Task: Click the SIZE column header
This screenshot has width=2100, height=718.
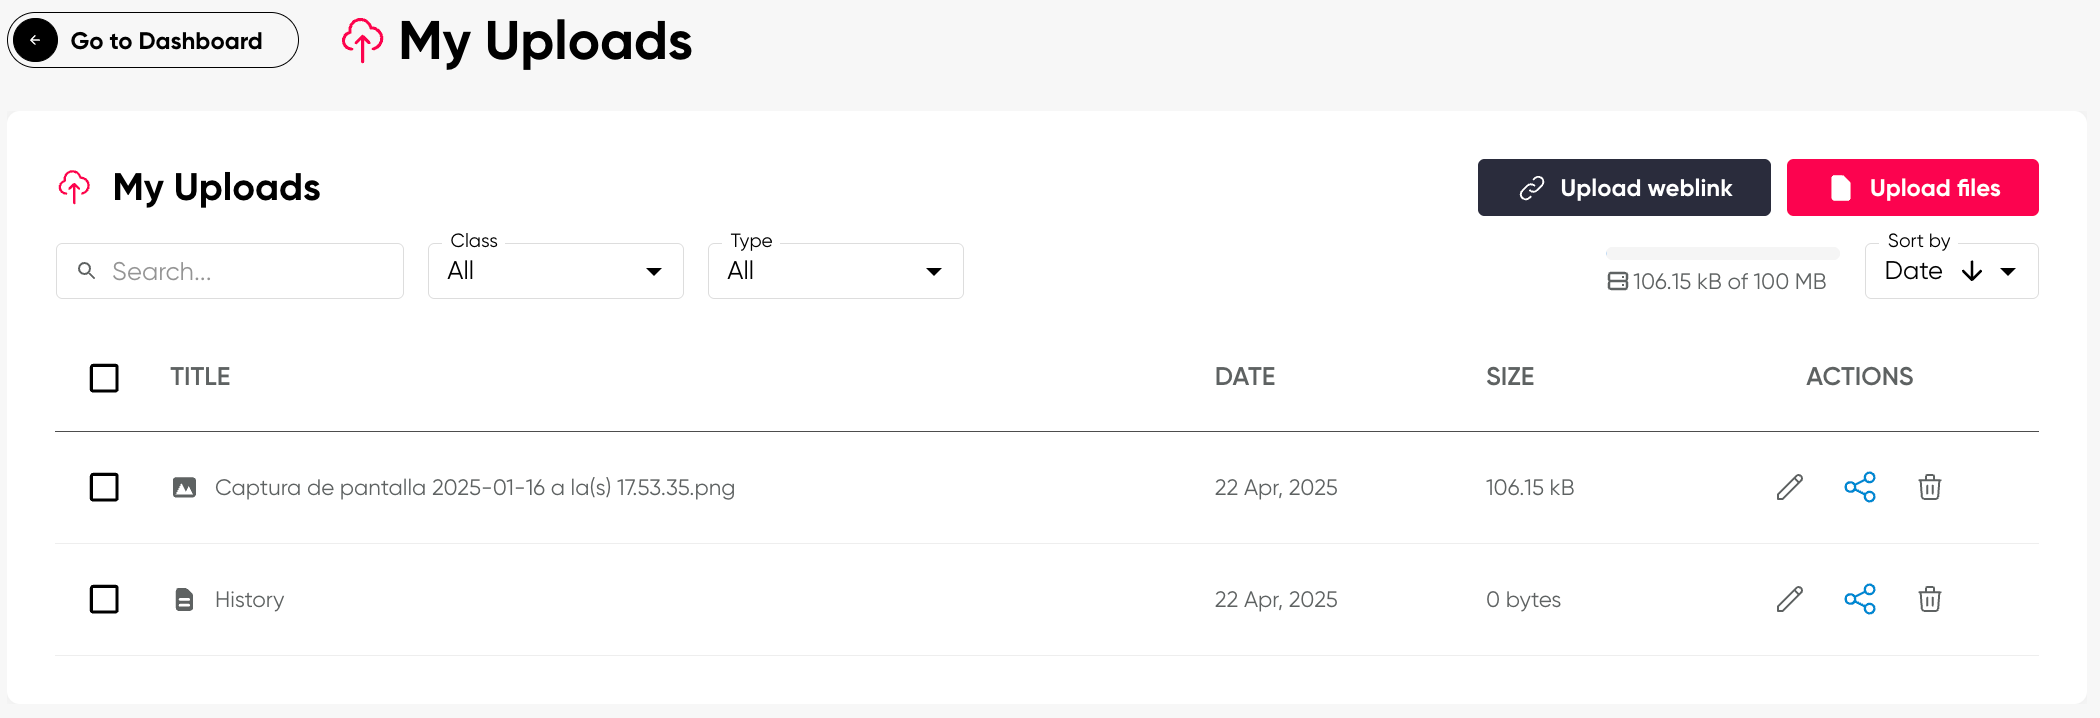Action: coord(1509,377)
